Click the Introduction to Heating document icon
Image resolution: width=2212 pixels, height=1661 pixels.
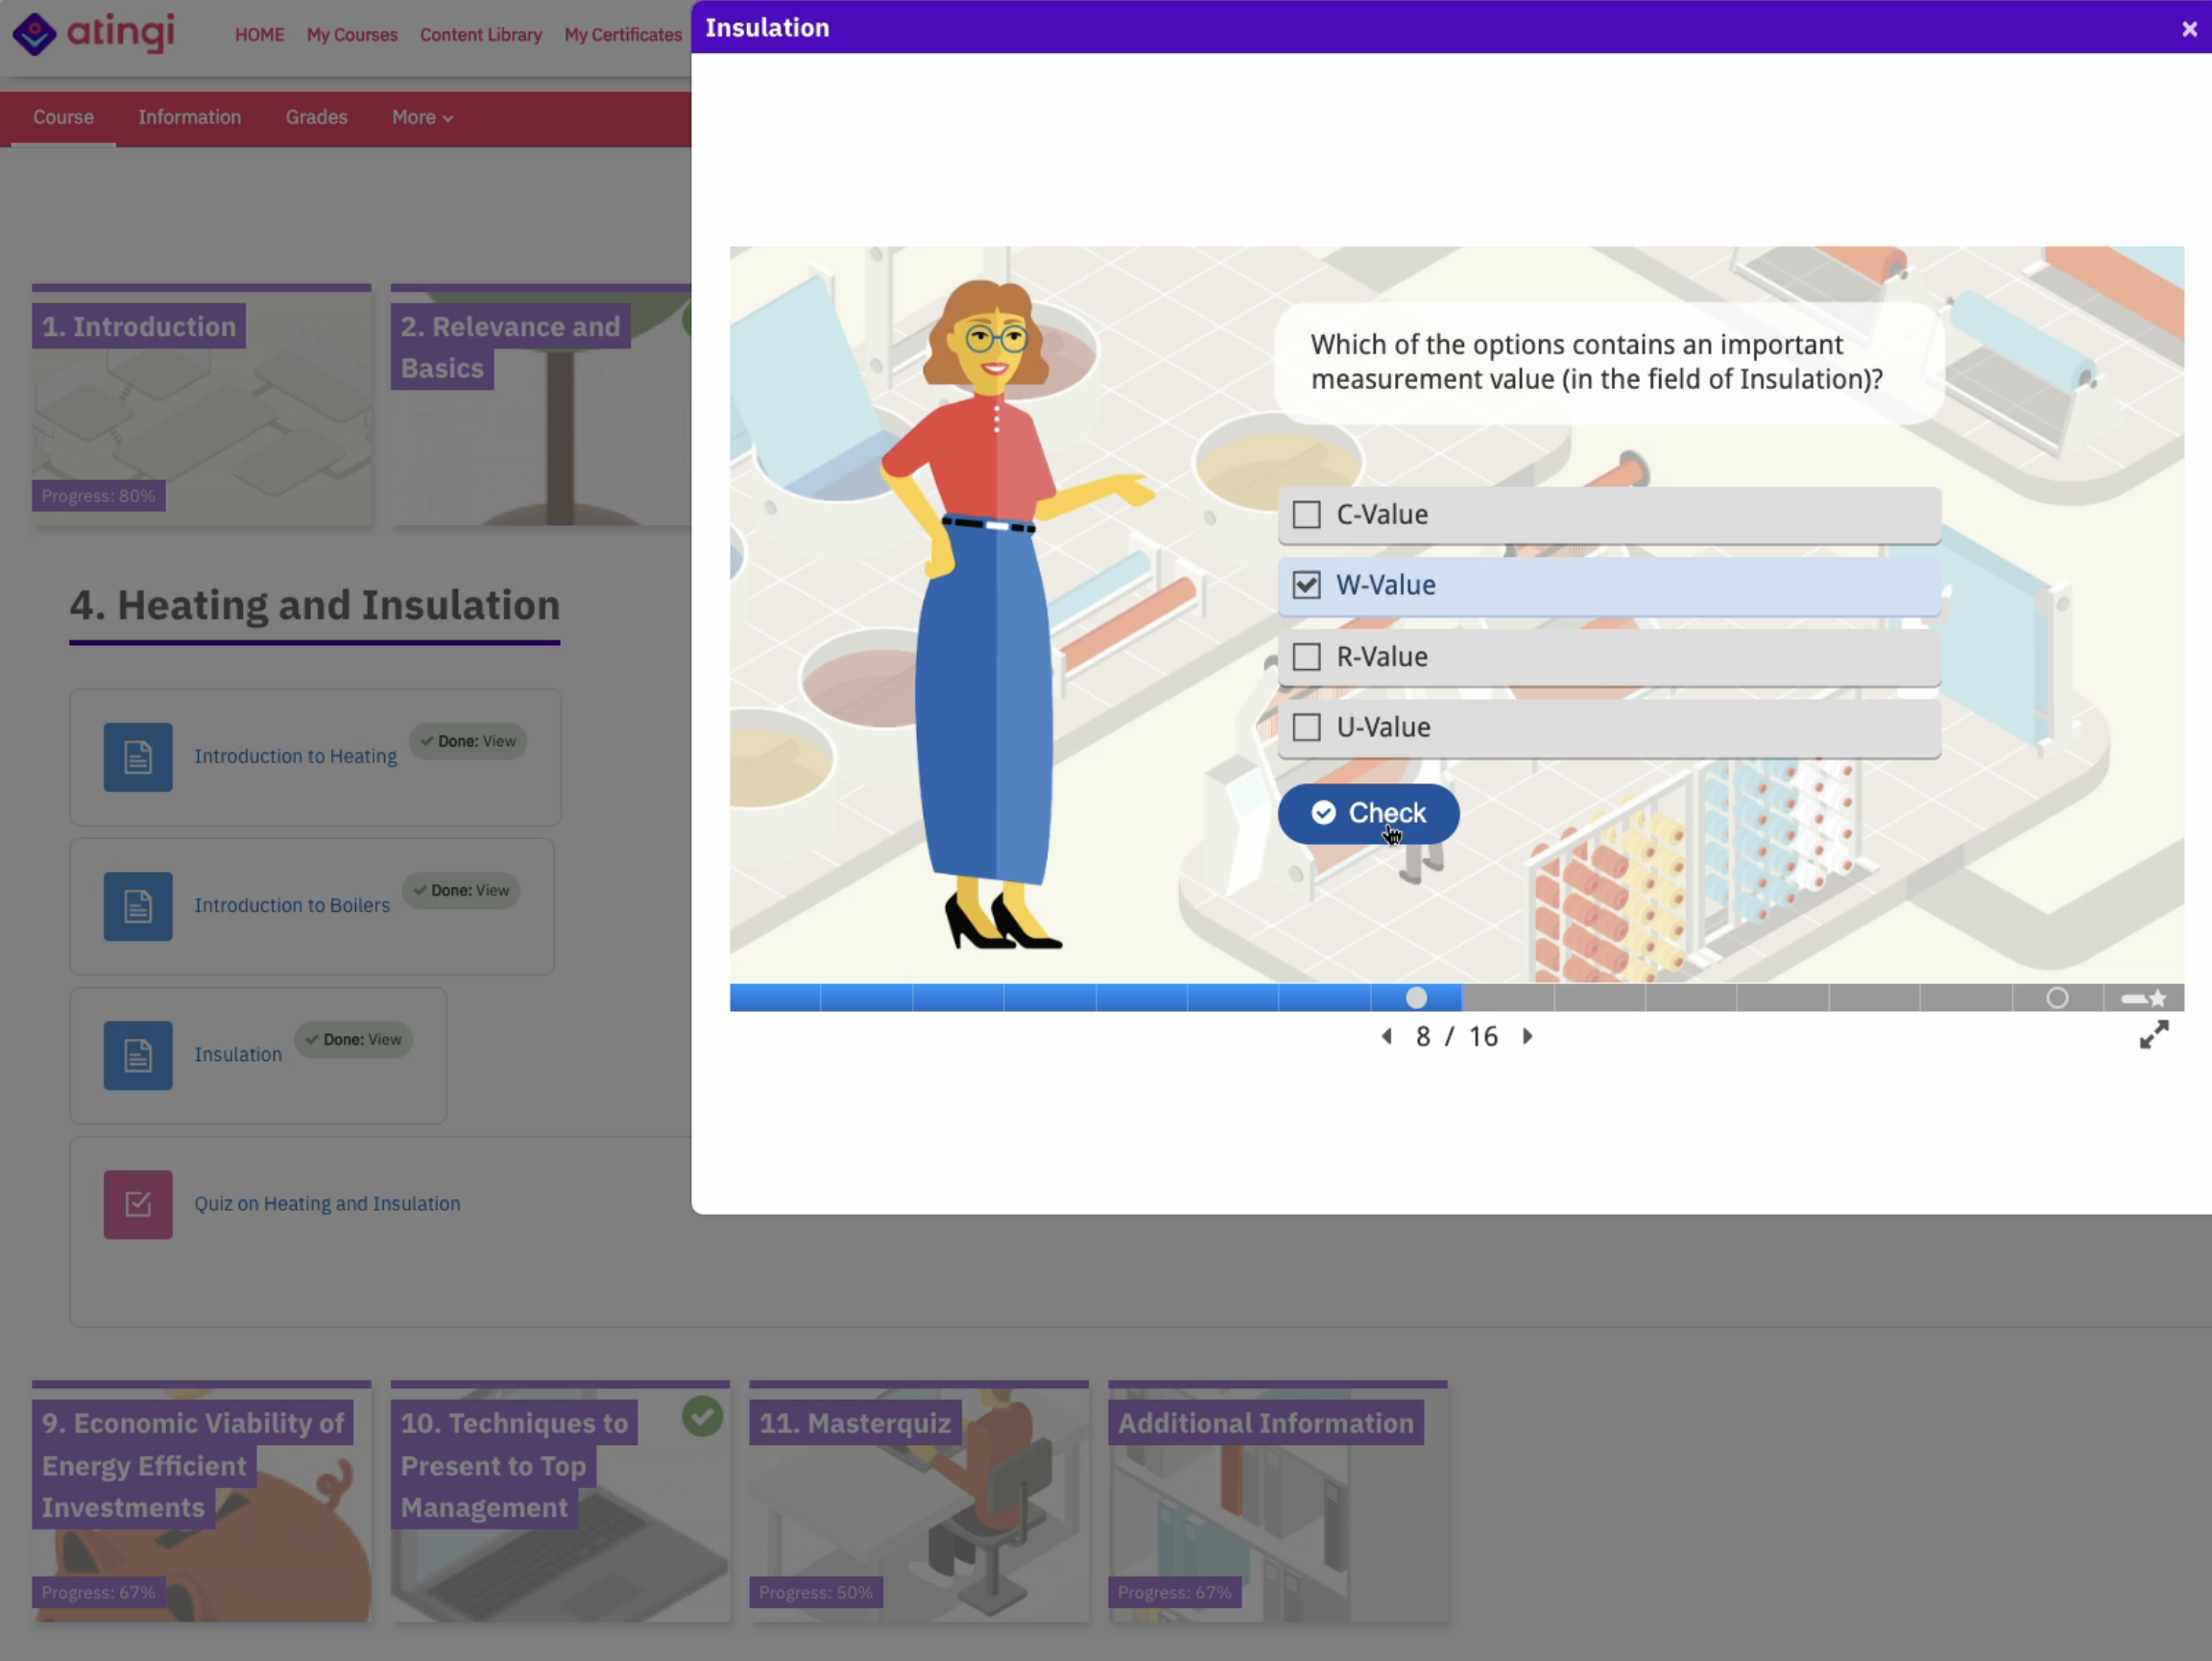point(138,757)
